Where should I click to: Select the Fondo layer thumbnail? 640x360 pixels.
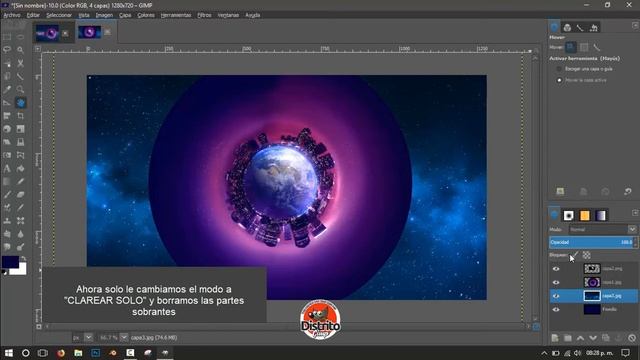(592, 309)
